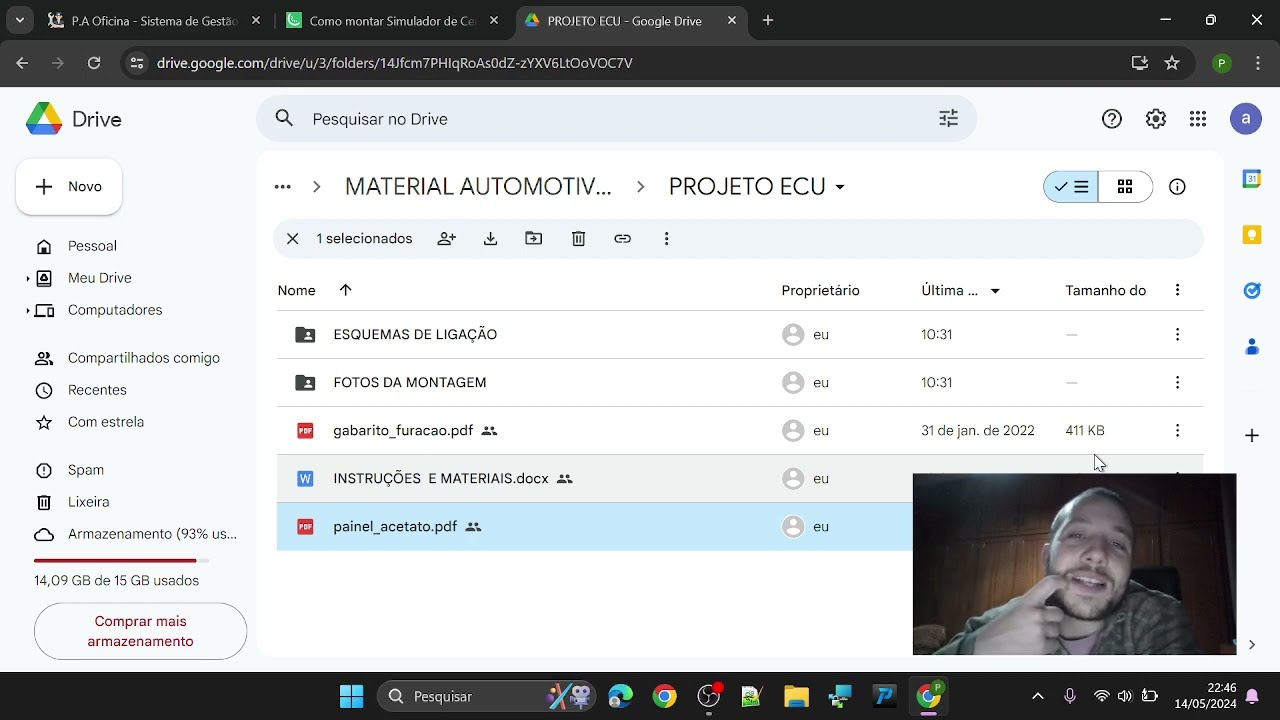Clear the current selection with X
The image size is (1280, 720).
tap(292, 239)
